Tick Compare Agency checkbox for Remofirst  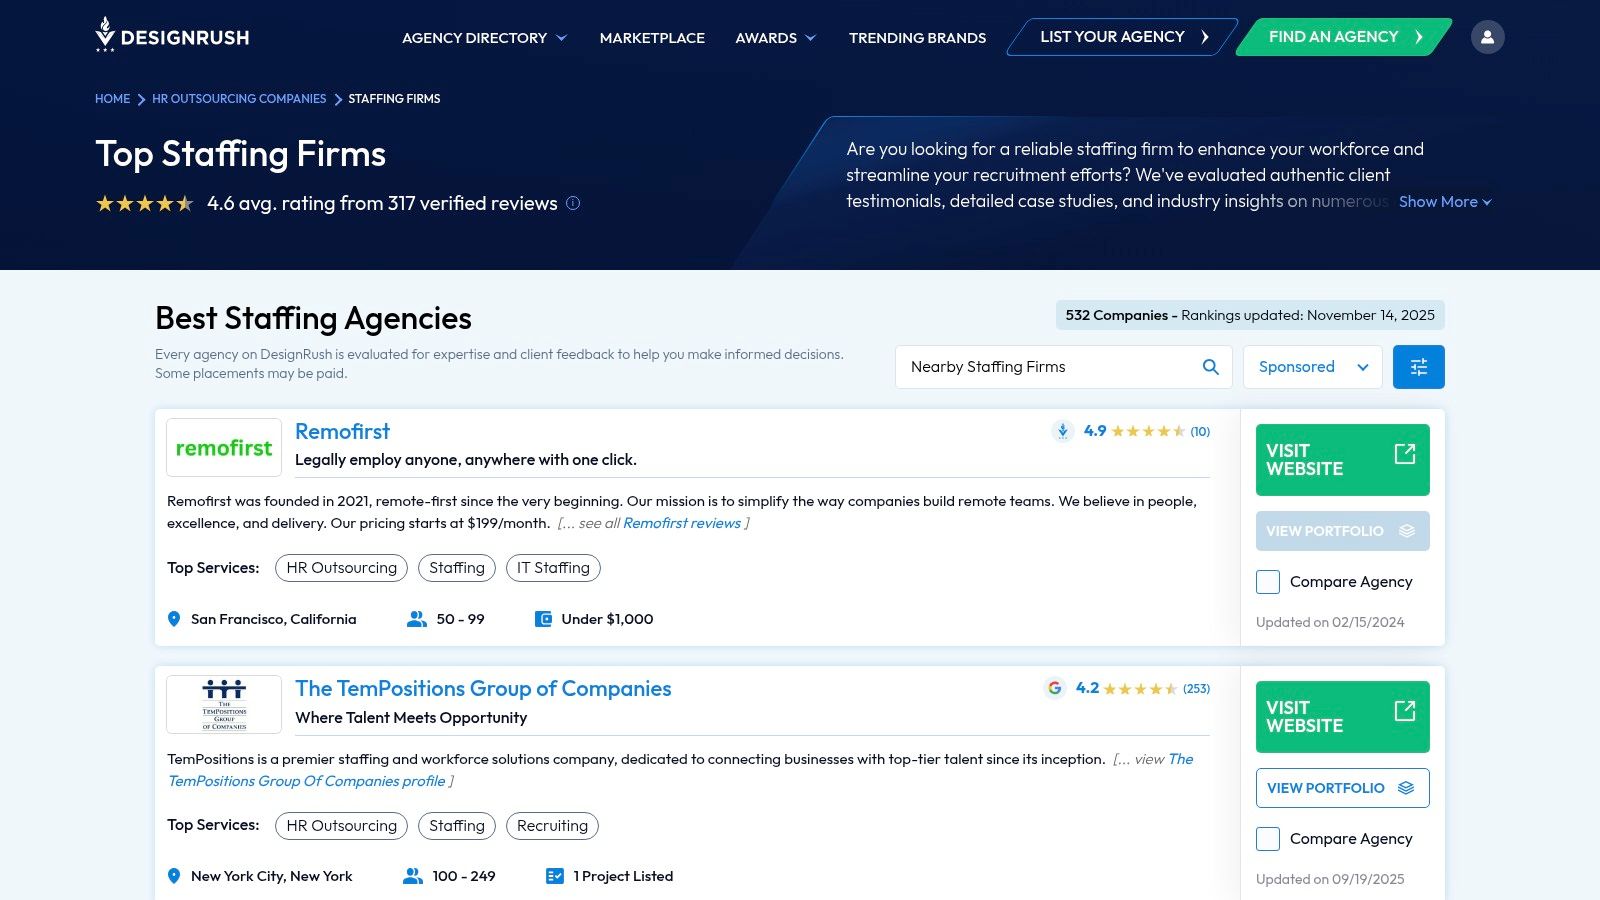(x=1268, y=582)
